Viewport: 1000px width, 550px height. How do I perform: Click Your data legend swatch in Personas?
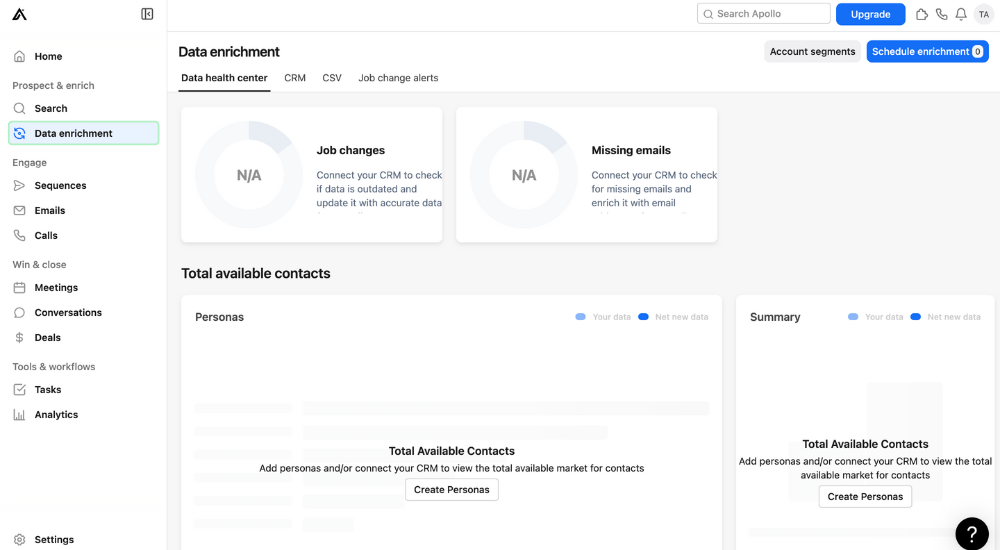[580, 317]
